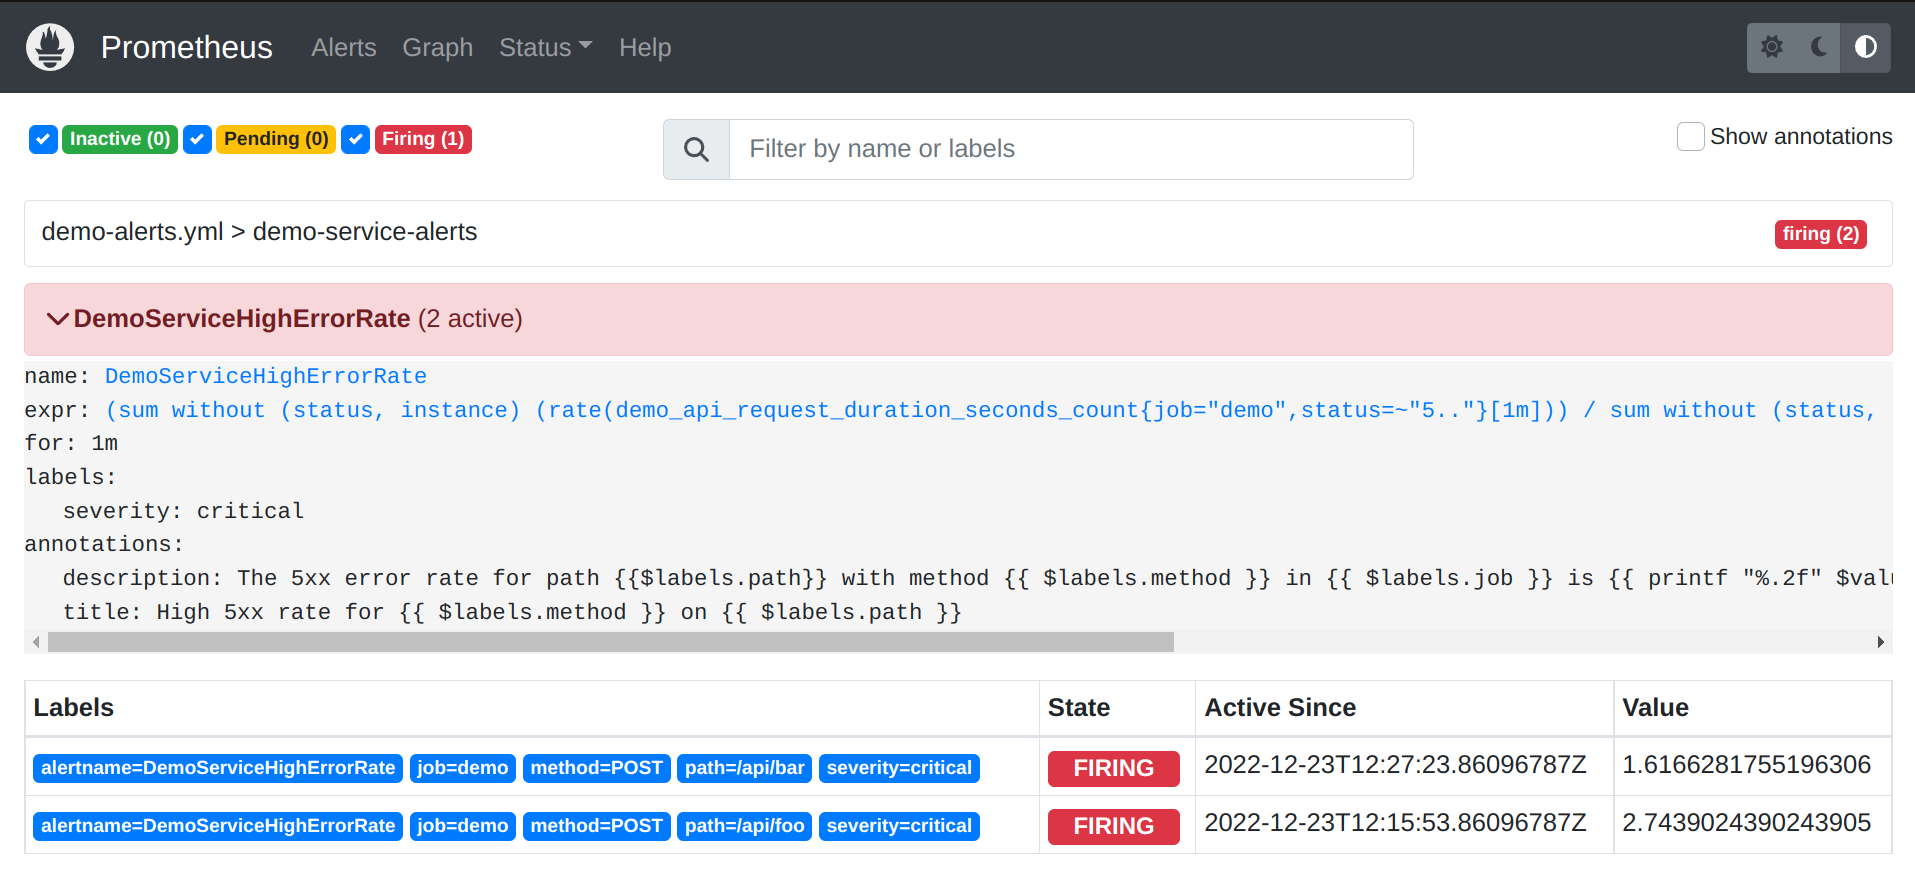This screenshot has height=878, width=1915.
Task: Switch to dark theme moon icon
Action: [x=1819, y=47]
